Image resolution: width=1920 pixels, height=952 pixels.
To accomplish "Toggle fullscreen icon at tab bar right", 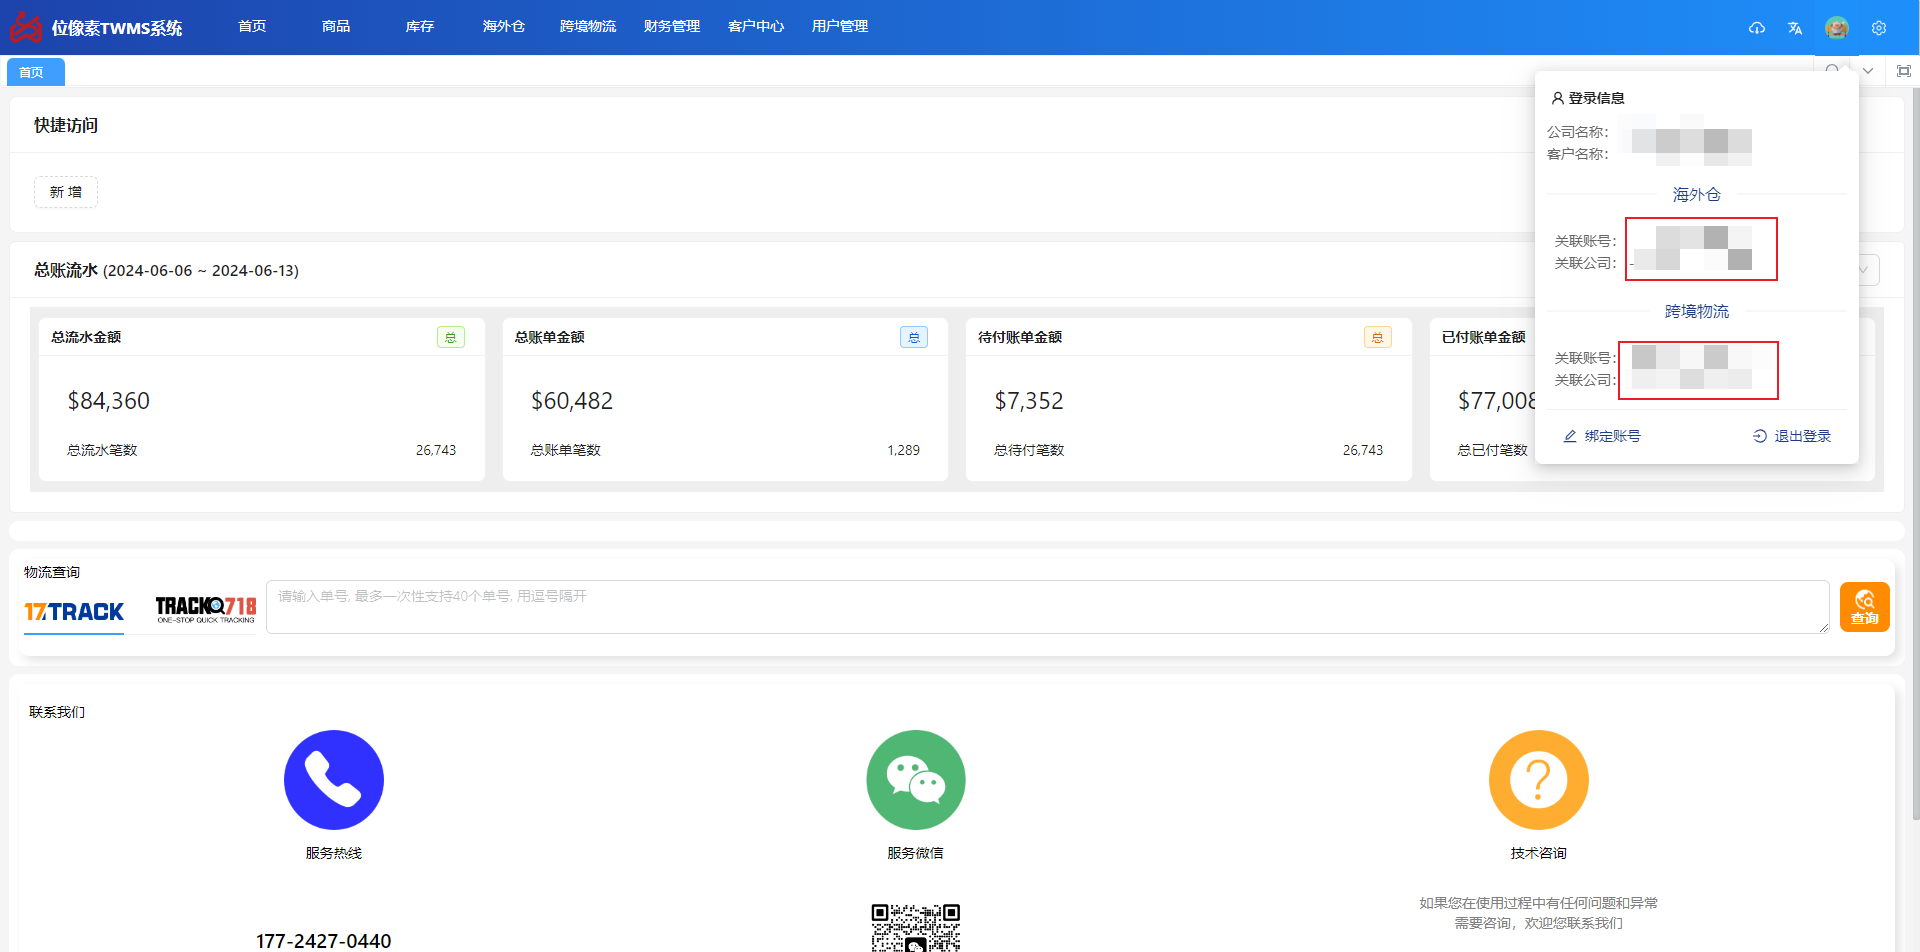I will coord(1904,71).
